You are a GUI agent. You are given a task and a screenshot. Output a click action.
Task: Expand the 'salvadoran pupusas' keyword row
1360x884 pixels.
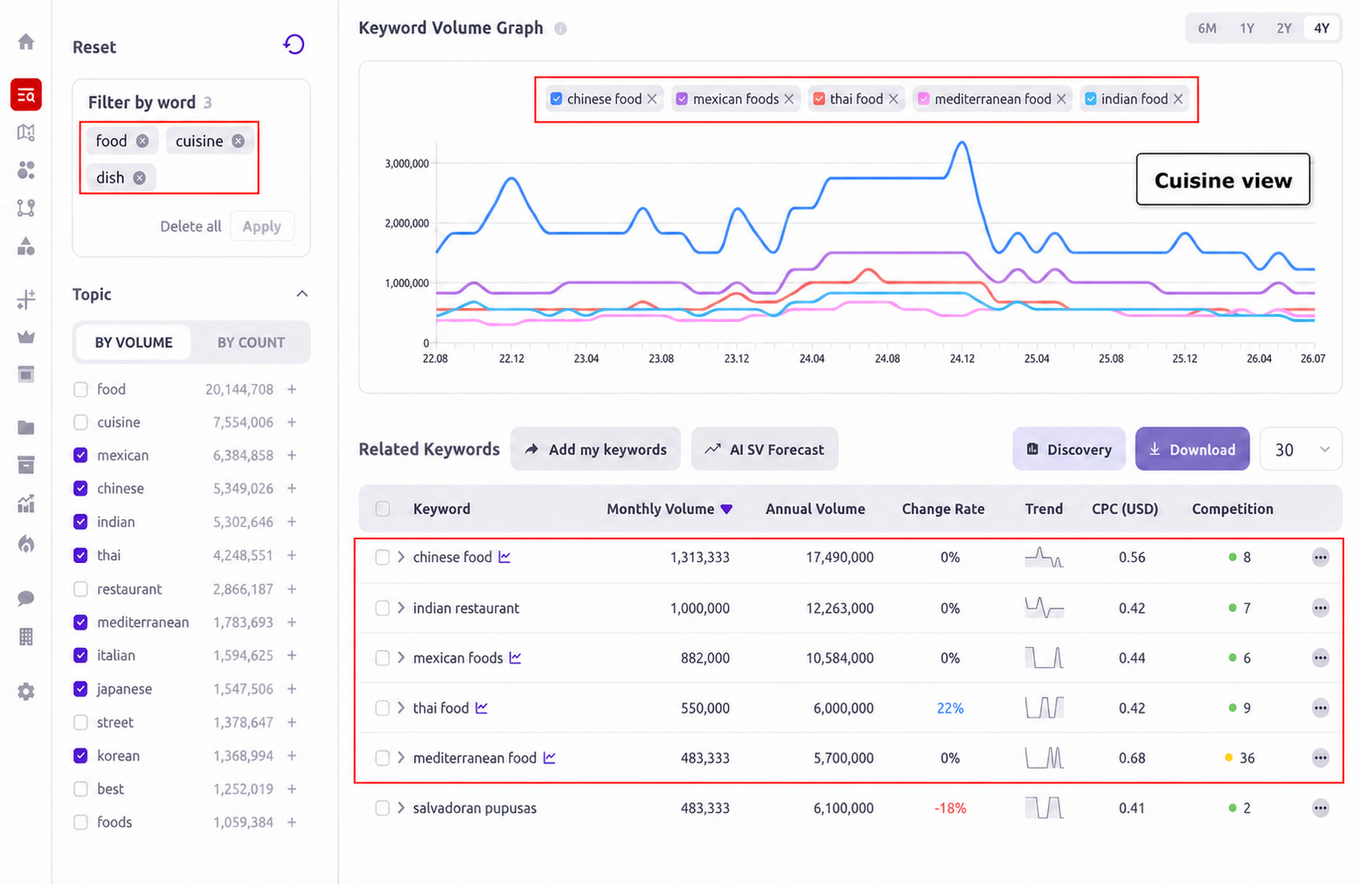(401, 808)
